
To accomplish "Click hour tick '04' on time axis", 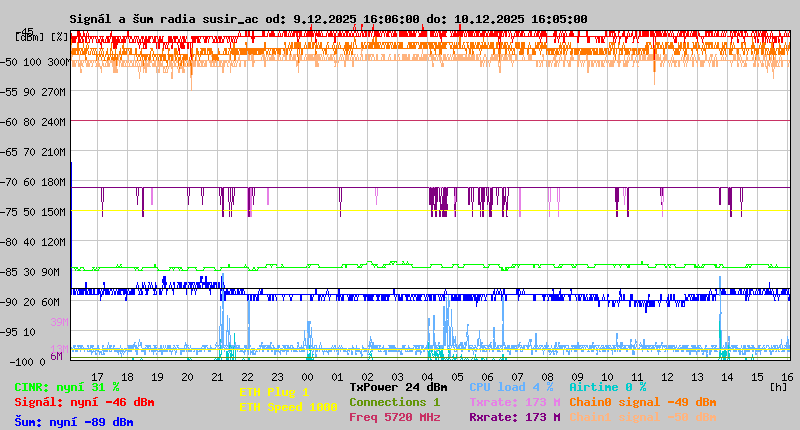I will point(427,377).
